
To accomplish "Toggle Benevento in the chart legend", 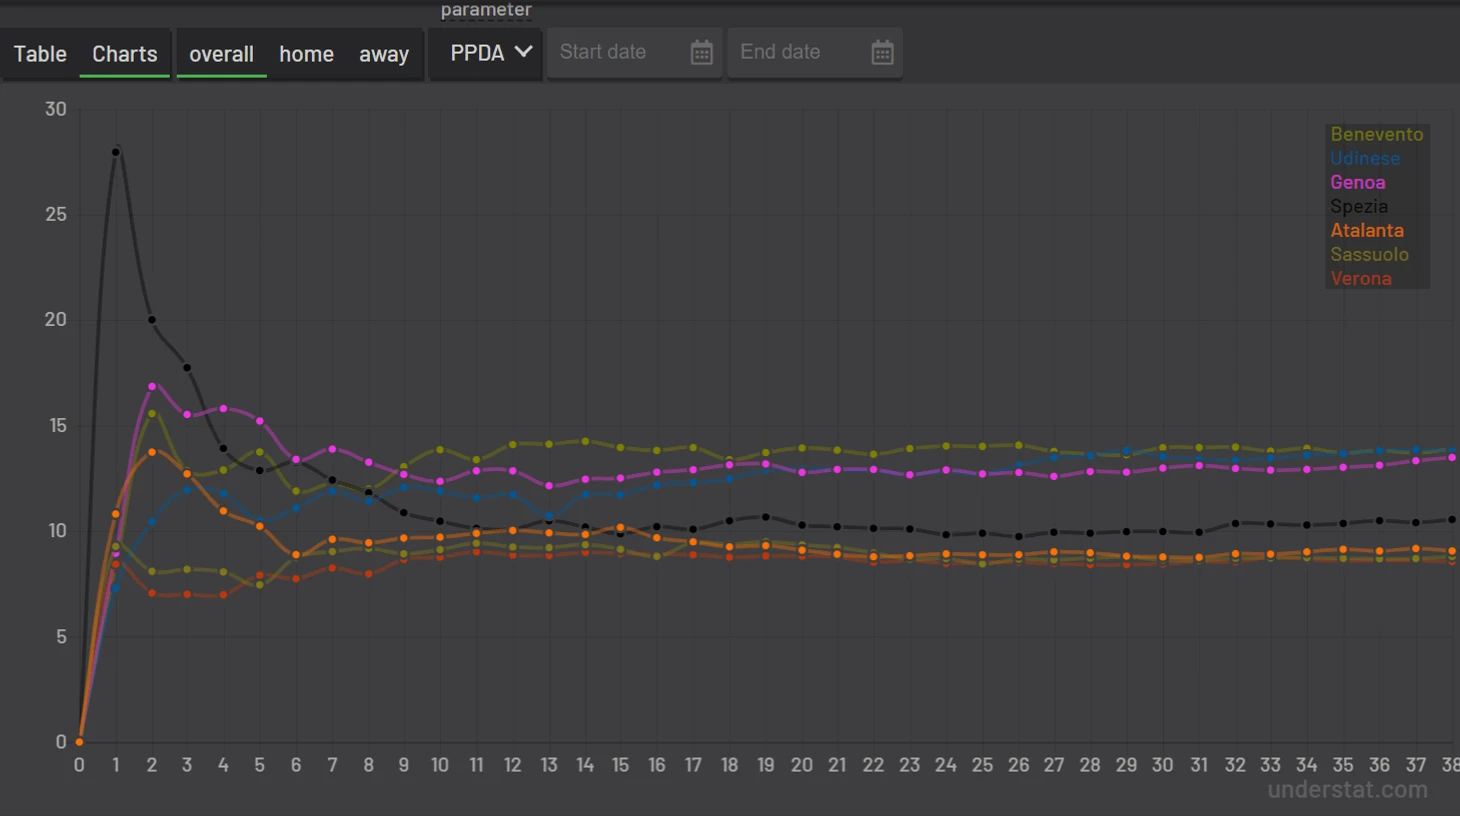I will [x=1376, y=134].
